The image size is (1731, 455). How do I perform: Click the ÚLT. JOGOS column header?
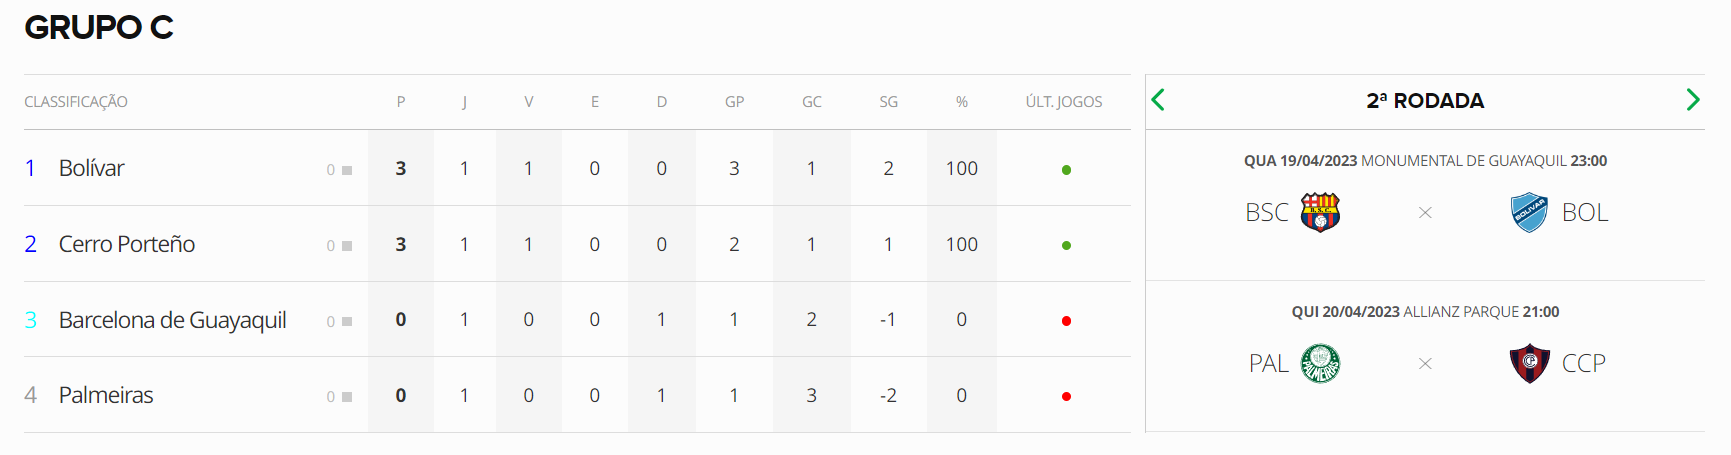pos(1064,102)
